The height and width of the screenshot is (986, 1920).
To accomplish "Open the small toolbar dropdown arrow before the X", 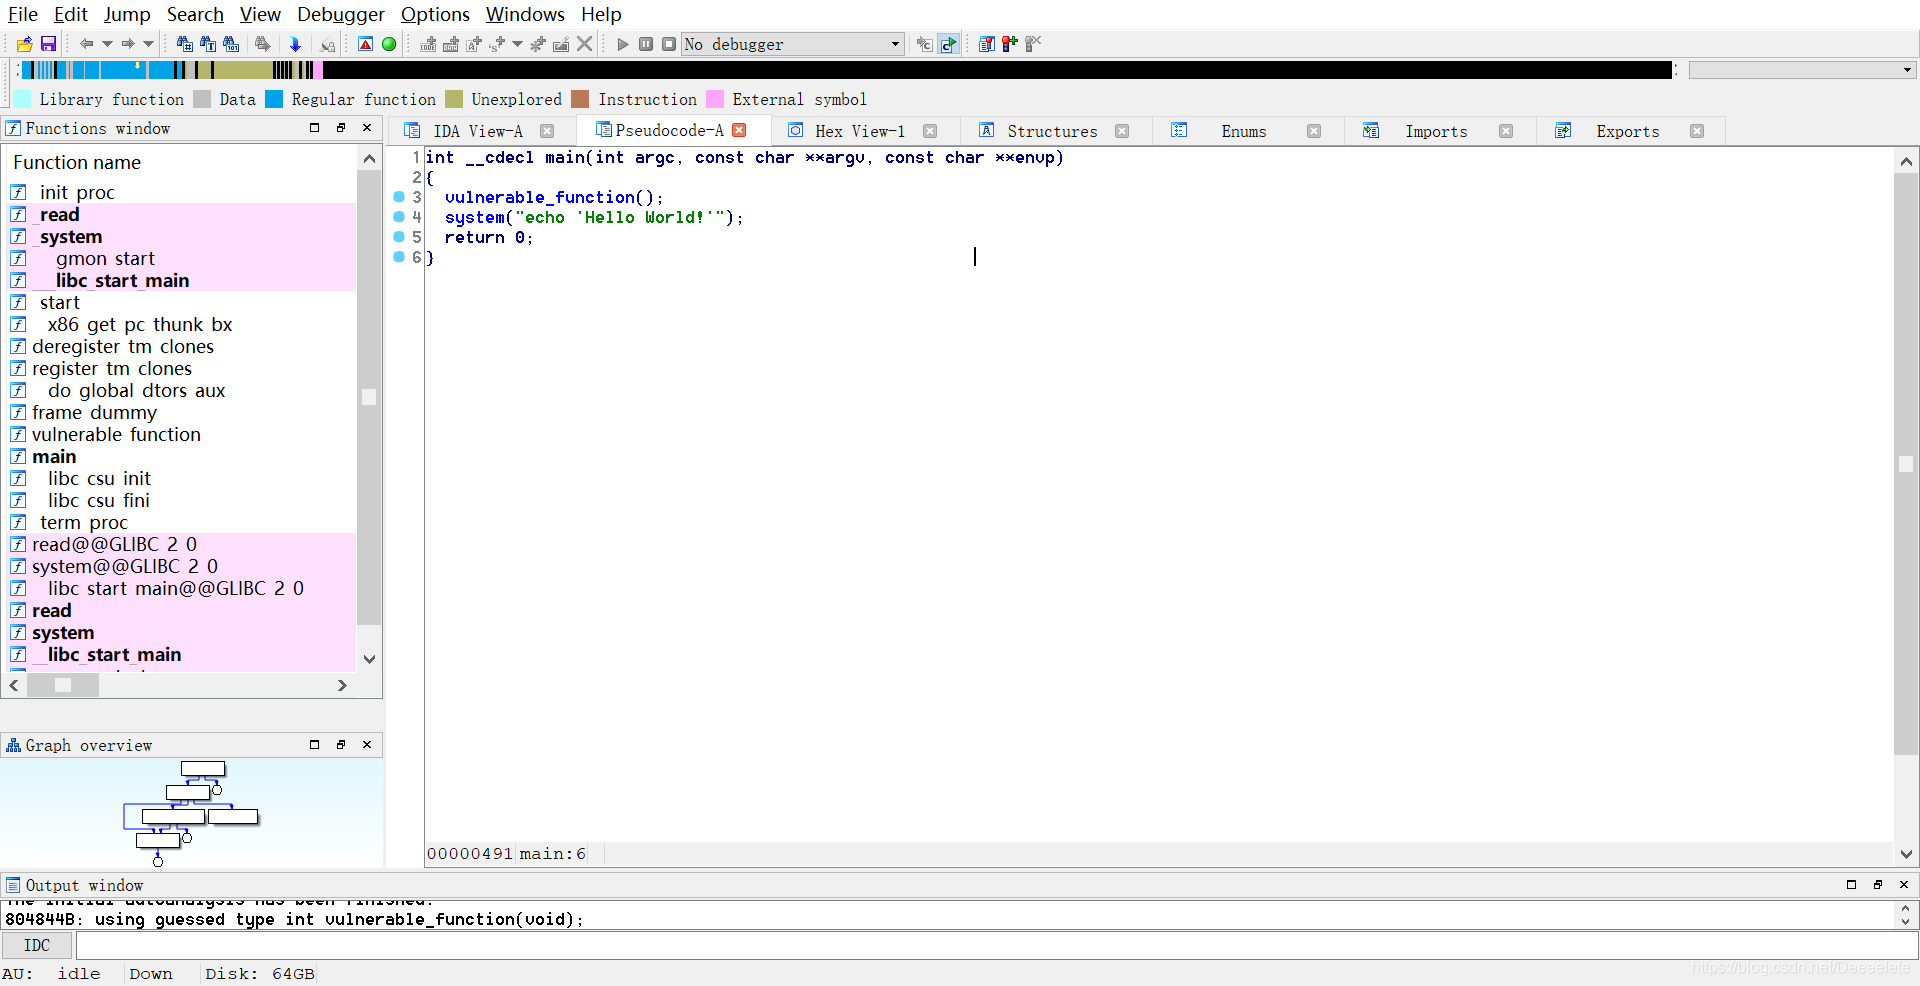I will pyautogui.click(x=517, y=44).
